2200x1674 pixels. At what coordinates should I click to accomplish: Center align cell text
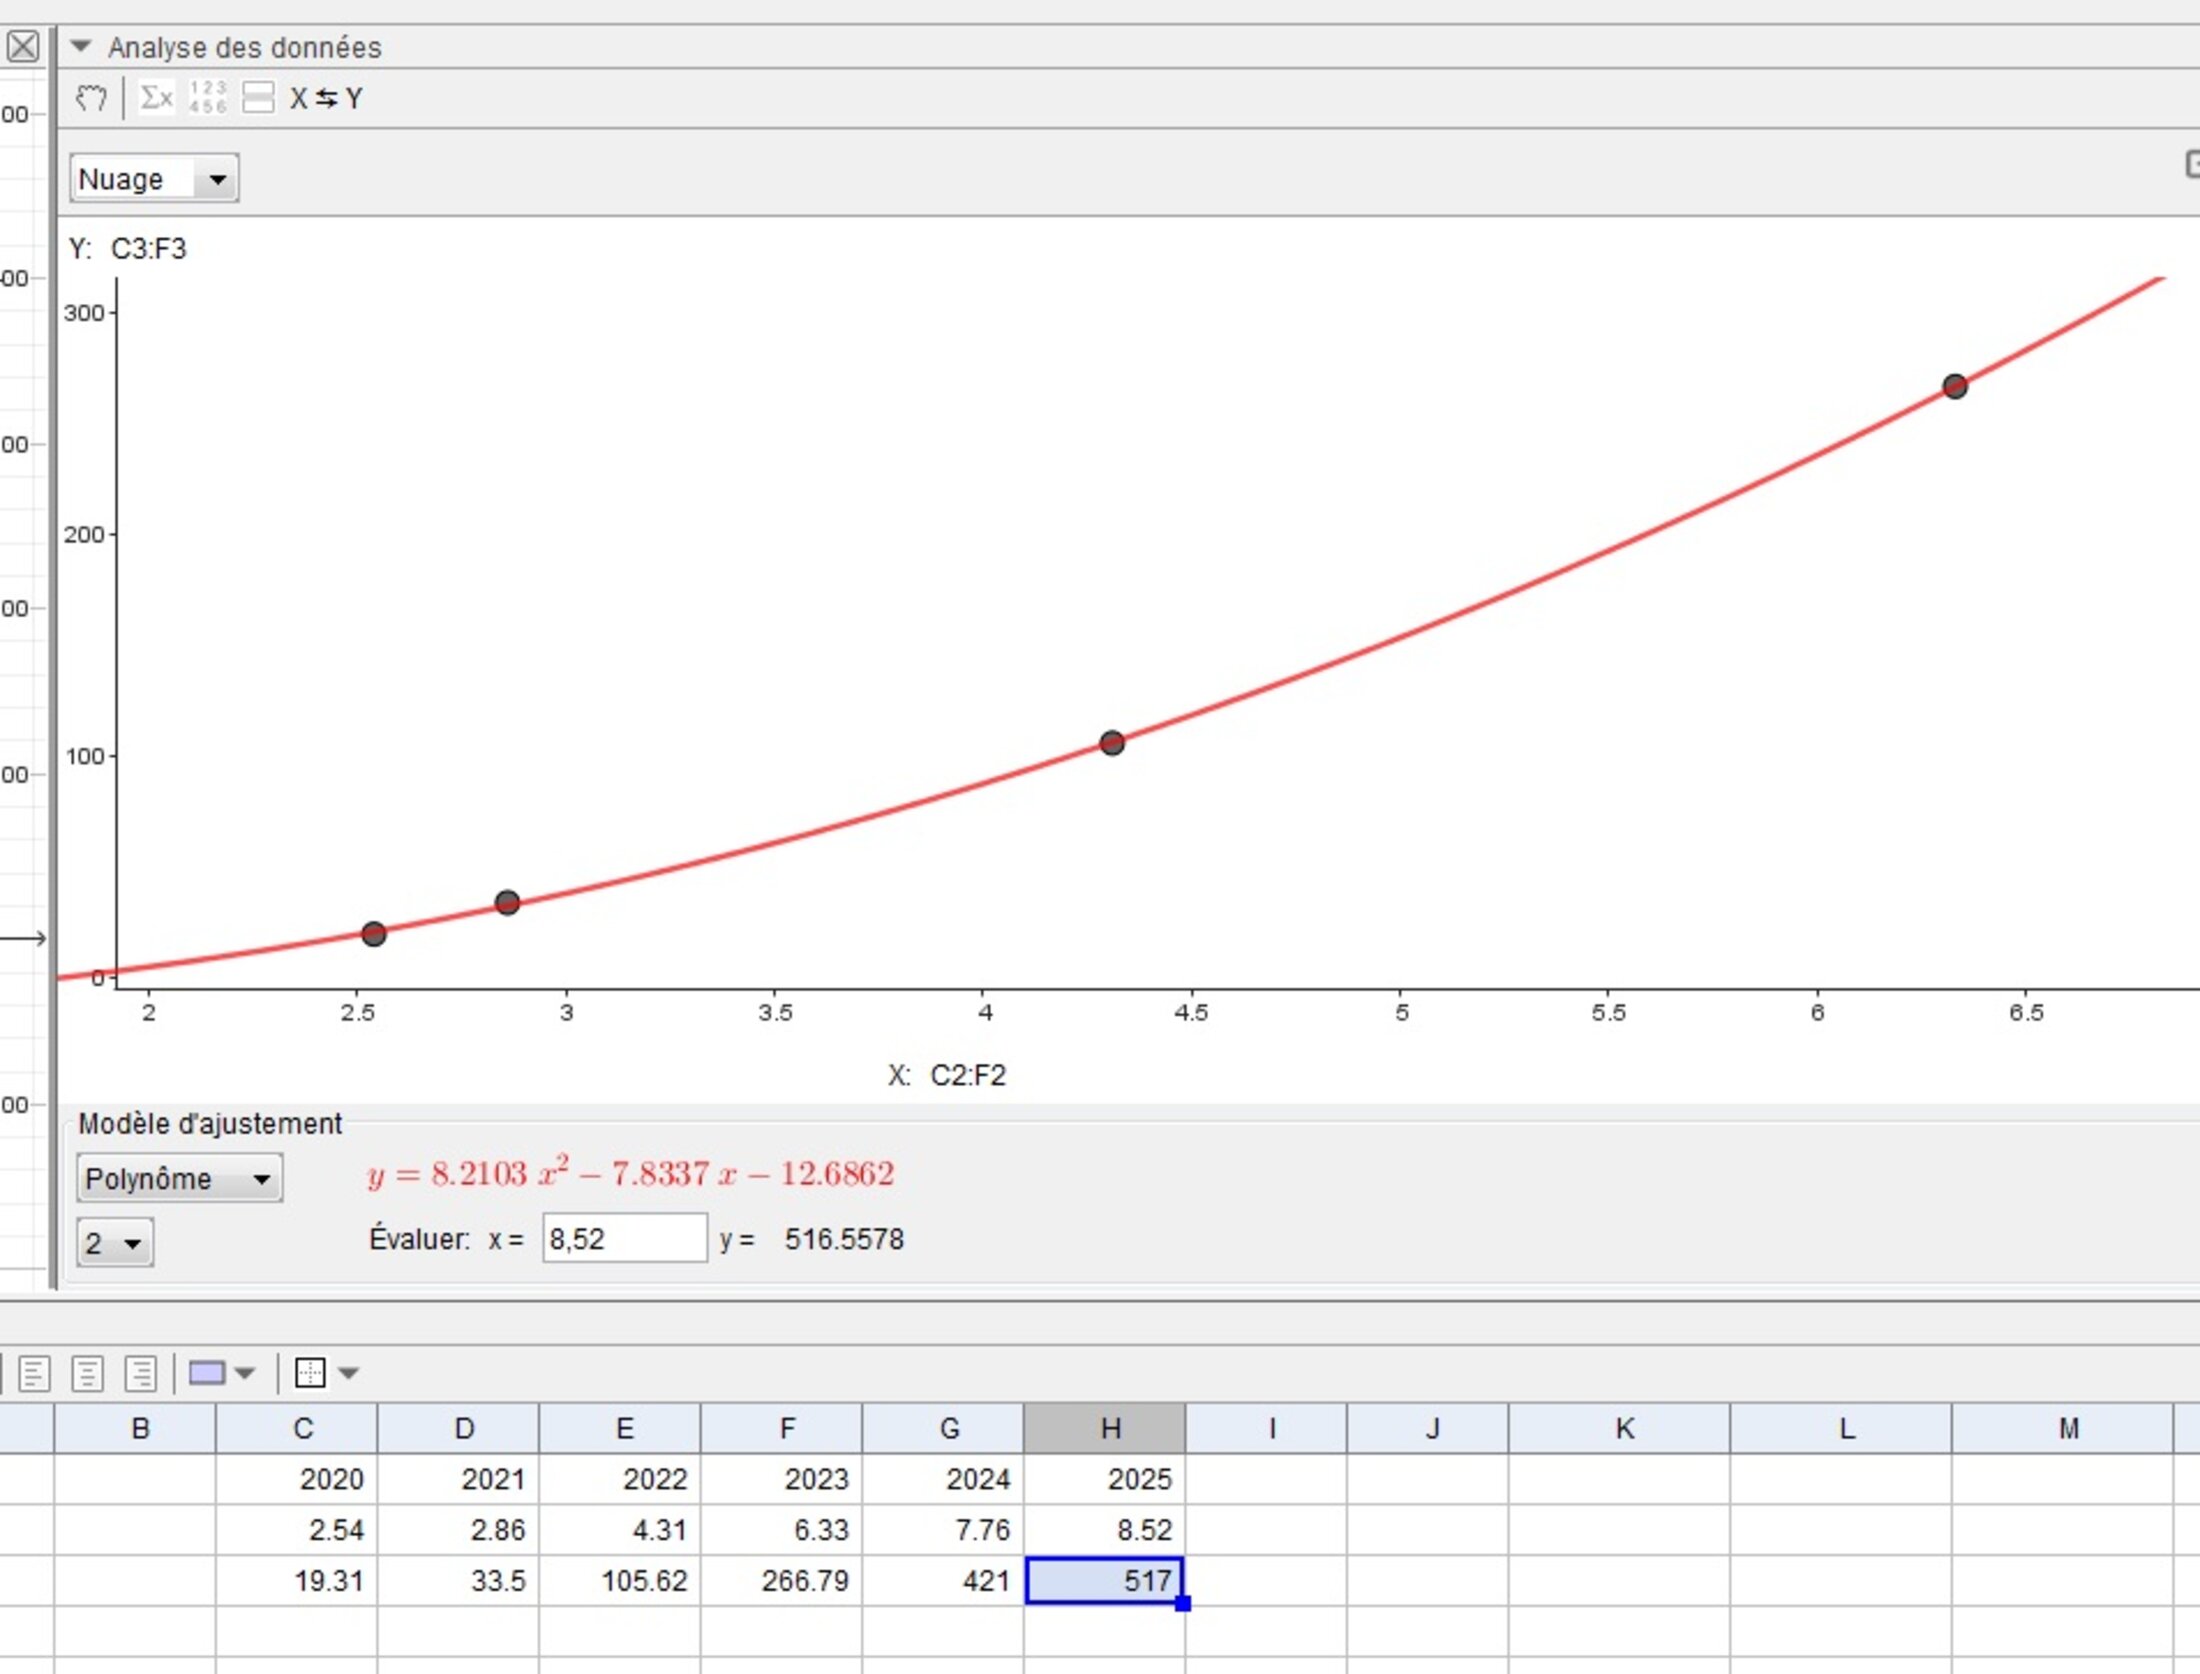click(88, 1373)
